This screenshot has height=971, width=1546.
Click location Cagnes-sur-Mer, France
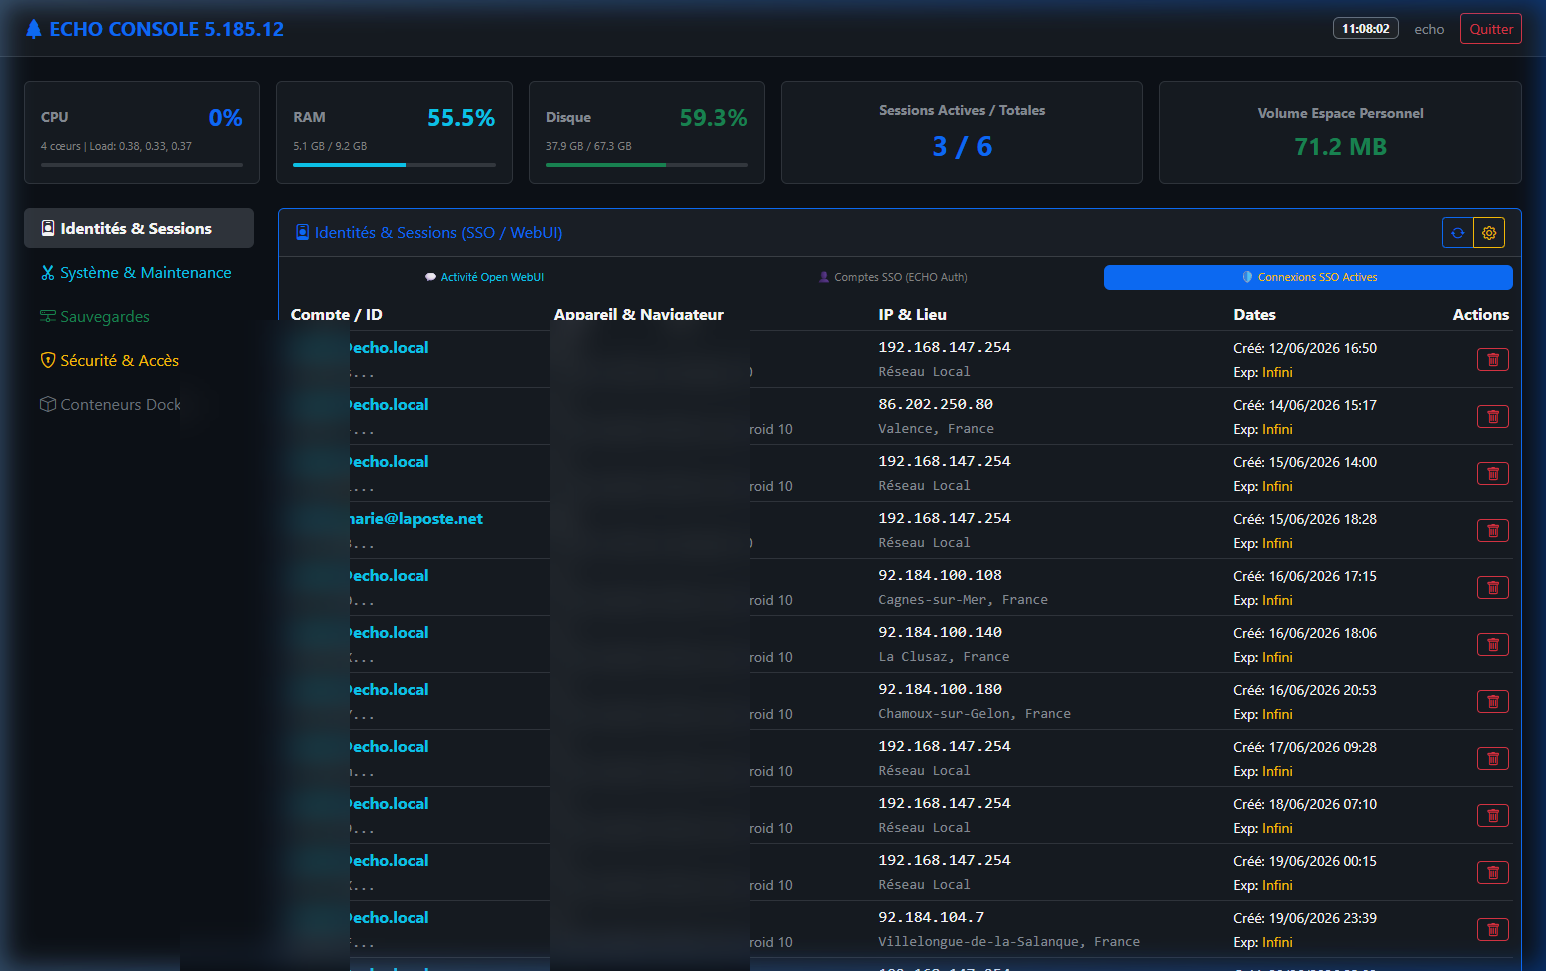(x=963, y=600)
